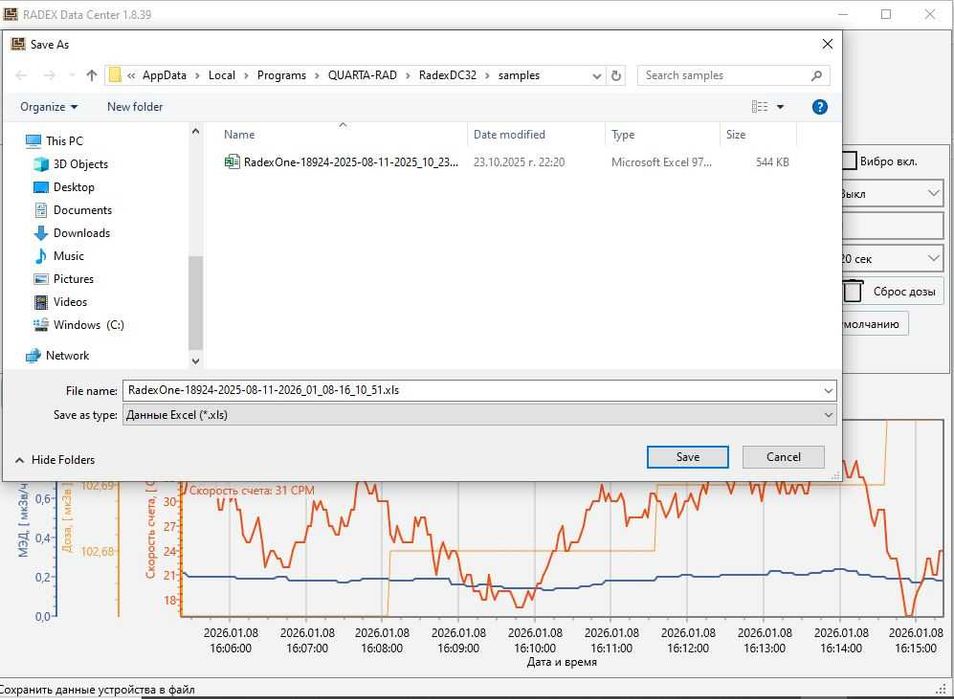The width and height of the screenshot is (954, 699).
Task: Expand the view options dropdown arrow
Action: click(780, 107)
